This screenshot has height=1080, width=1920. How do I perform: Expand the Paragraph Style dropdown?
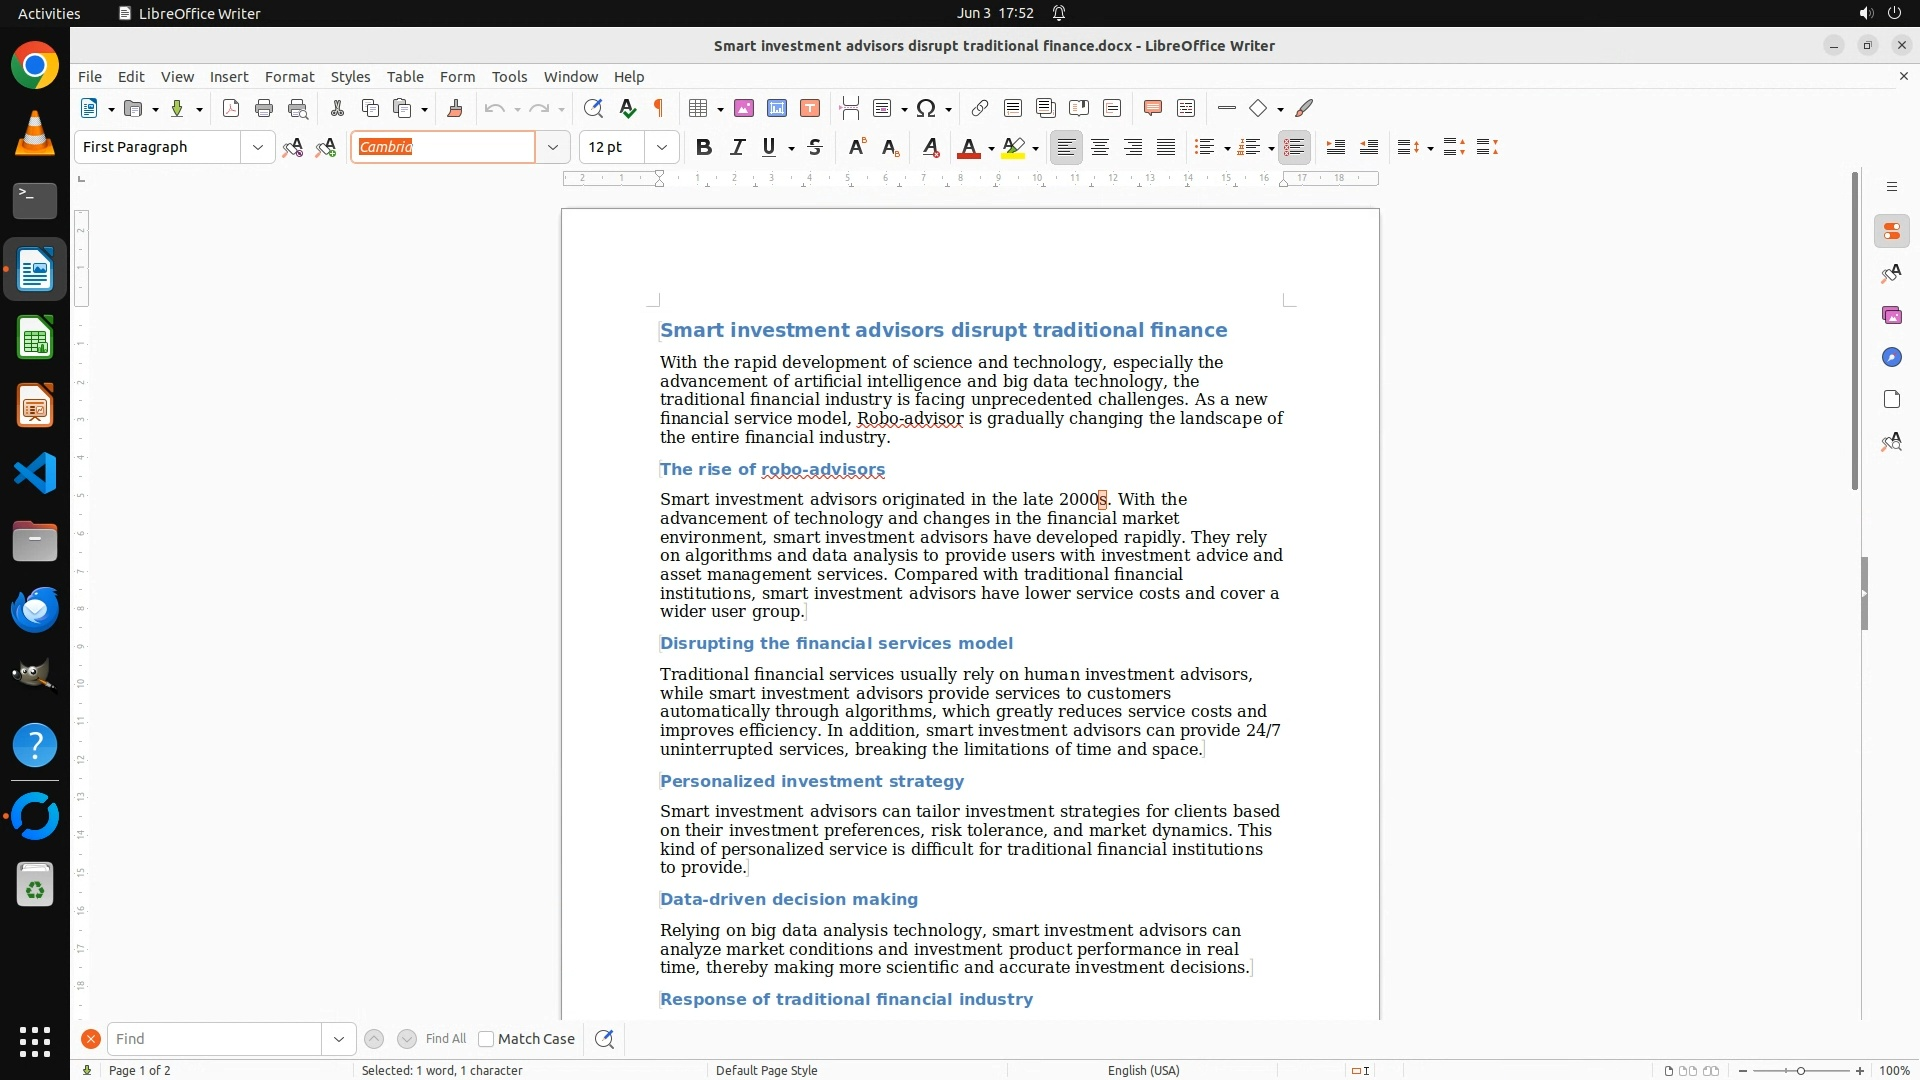[x=257, y=148]
